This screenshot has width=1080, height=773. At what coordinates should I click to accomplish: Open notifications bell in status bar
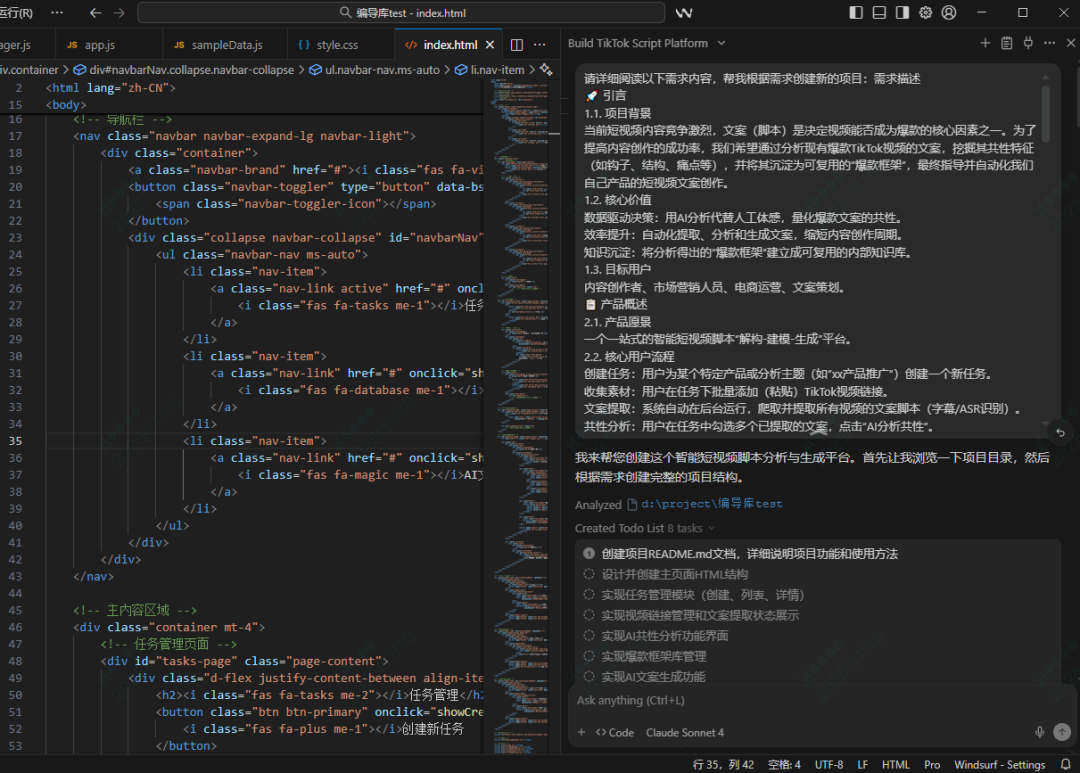pyautogui.click(x=1066, y=764)
